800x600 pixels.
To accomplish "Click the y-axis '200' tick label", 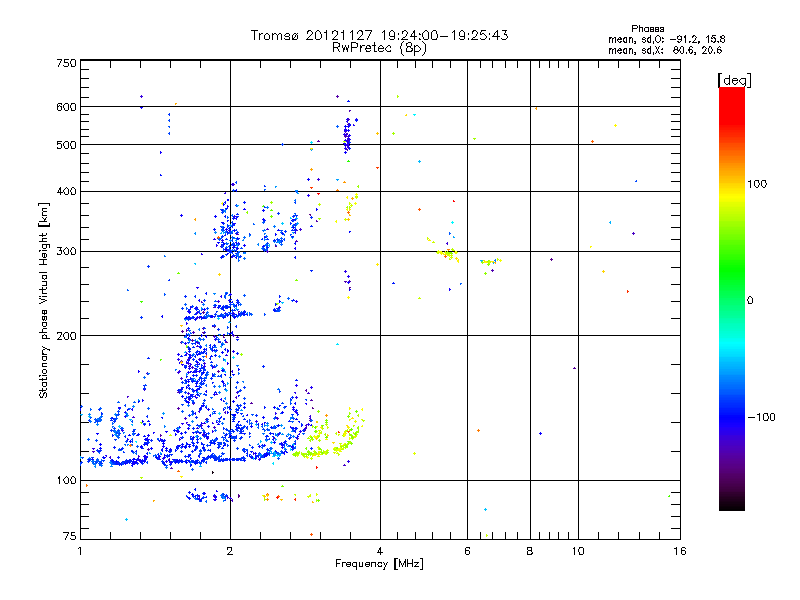I will 66,335.
